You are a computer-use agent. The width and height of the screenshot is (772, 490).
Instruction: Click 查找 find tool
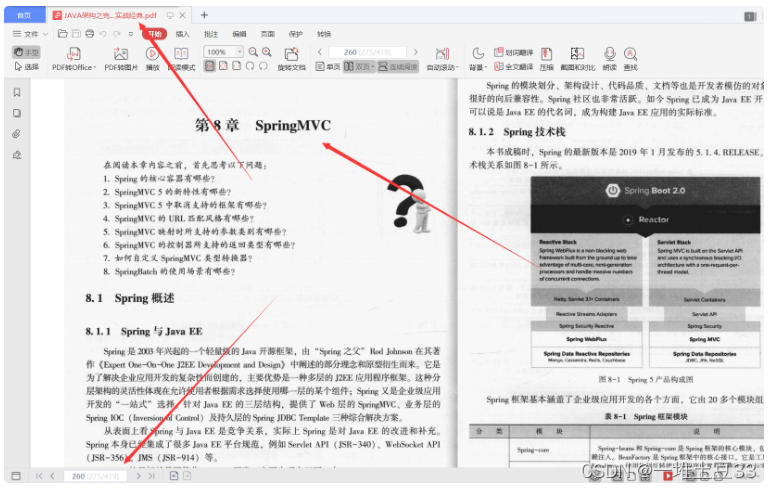630,60
